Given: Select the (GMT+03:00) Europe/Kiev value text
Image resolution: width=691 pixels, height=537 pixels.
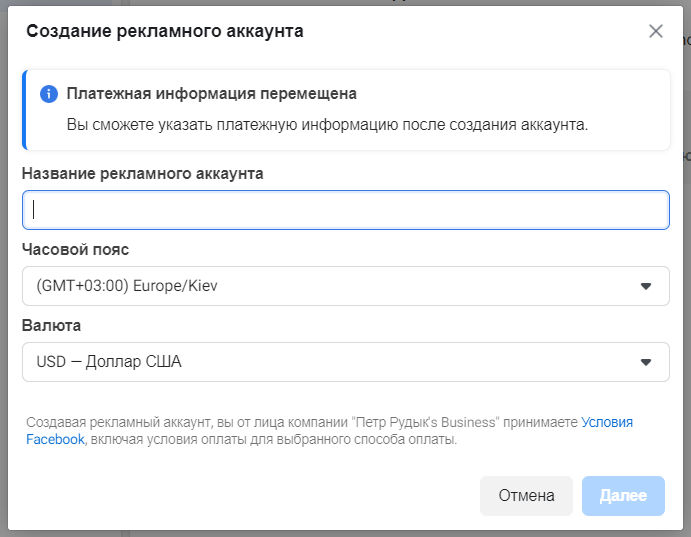Looking at the screenshot, I should [127, 287].
